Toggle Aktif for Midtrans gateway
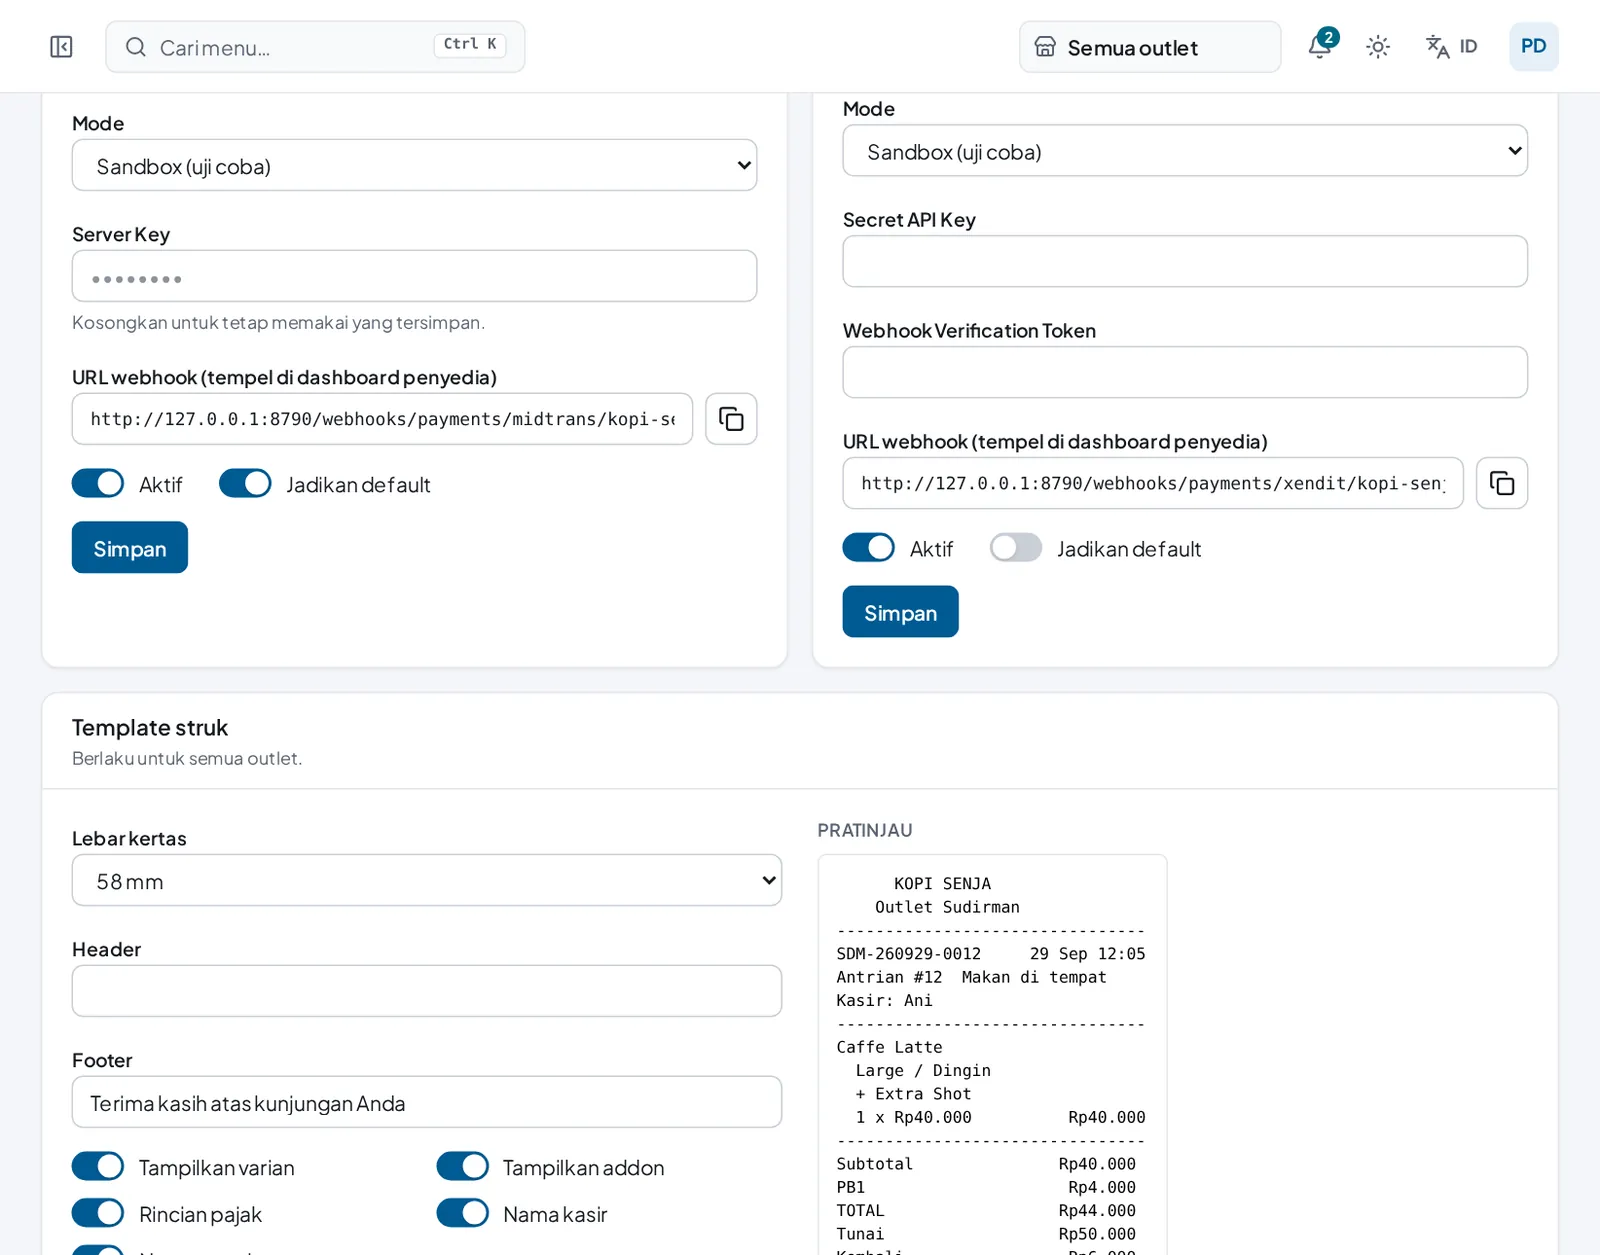The image size is (1600, 1255). 98,483
